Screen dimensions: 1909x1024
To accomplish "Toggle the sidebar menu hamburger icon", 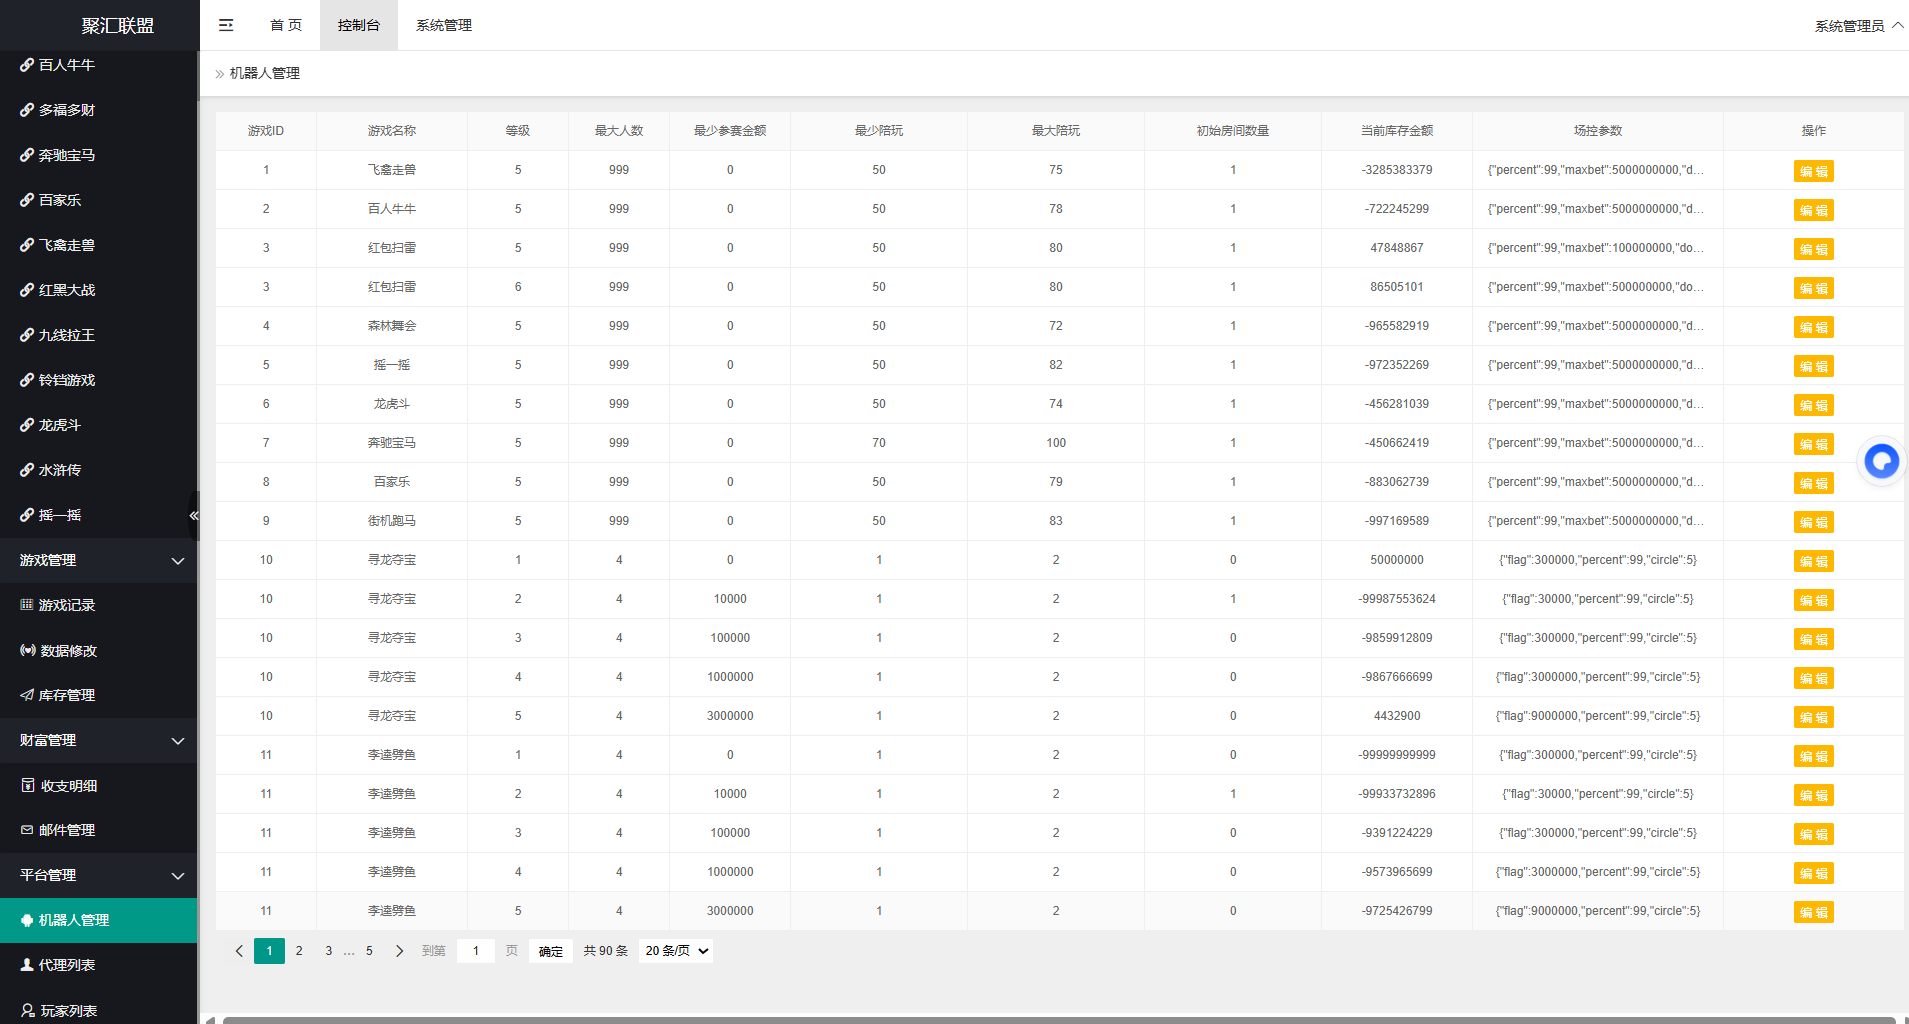I will 226,25.
